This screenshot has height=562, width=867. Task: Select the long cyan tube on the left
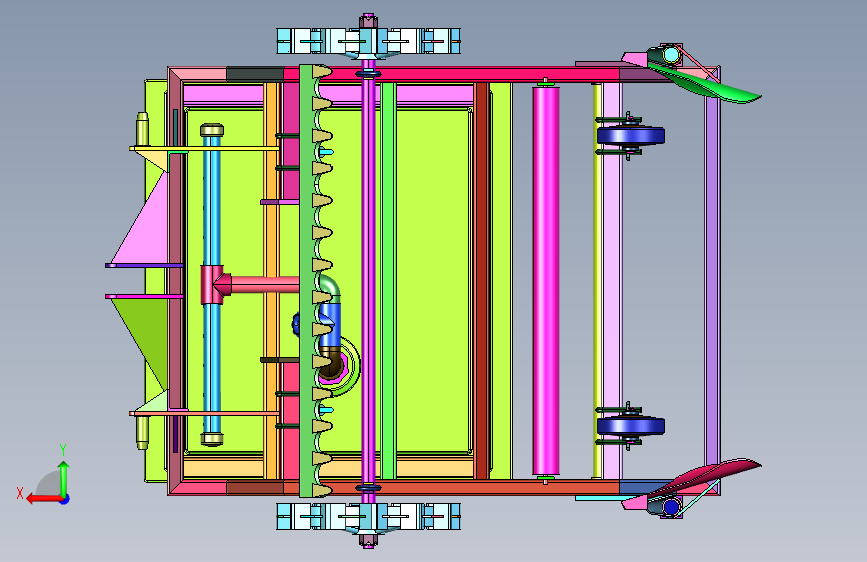point(212,285)
